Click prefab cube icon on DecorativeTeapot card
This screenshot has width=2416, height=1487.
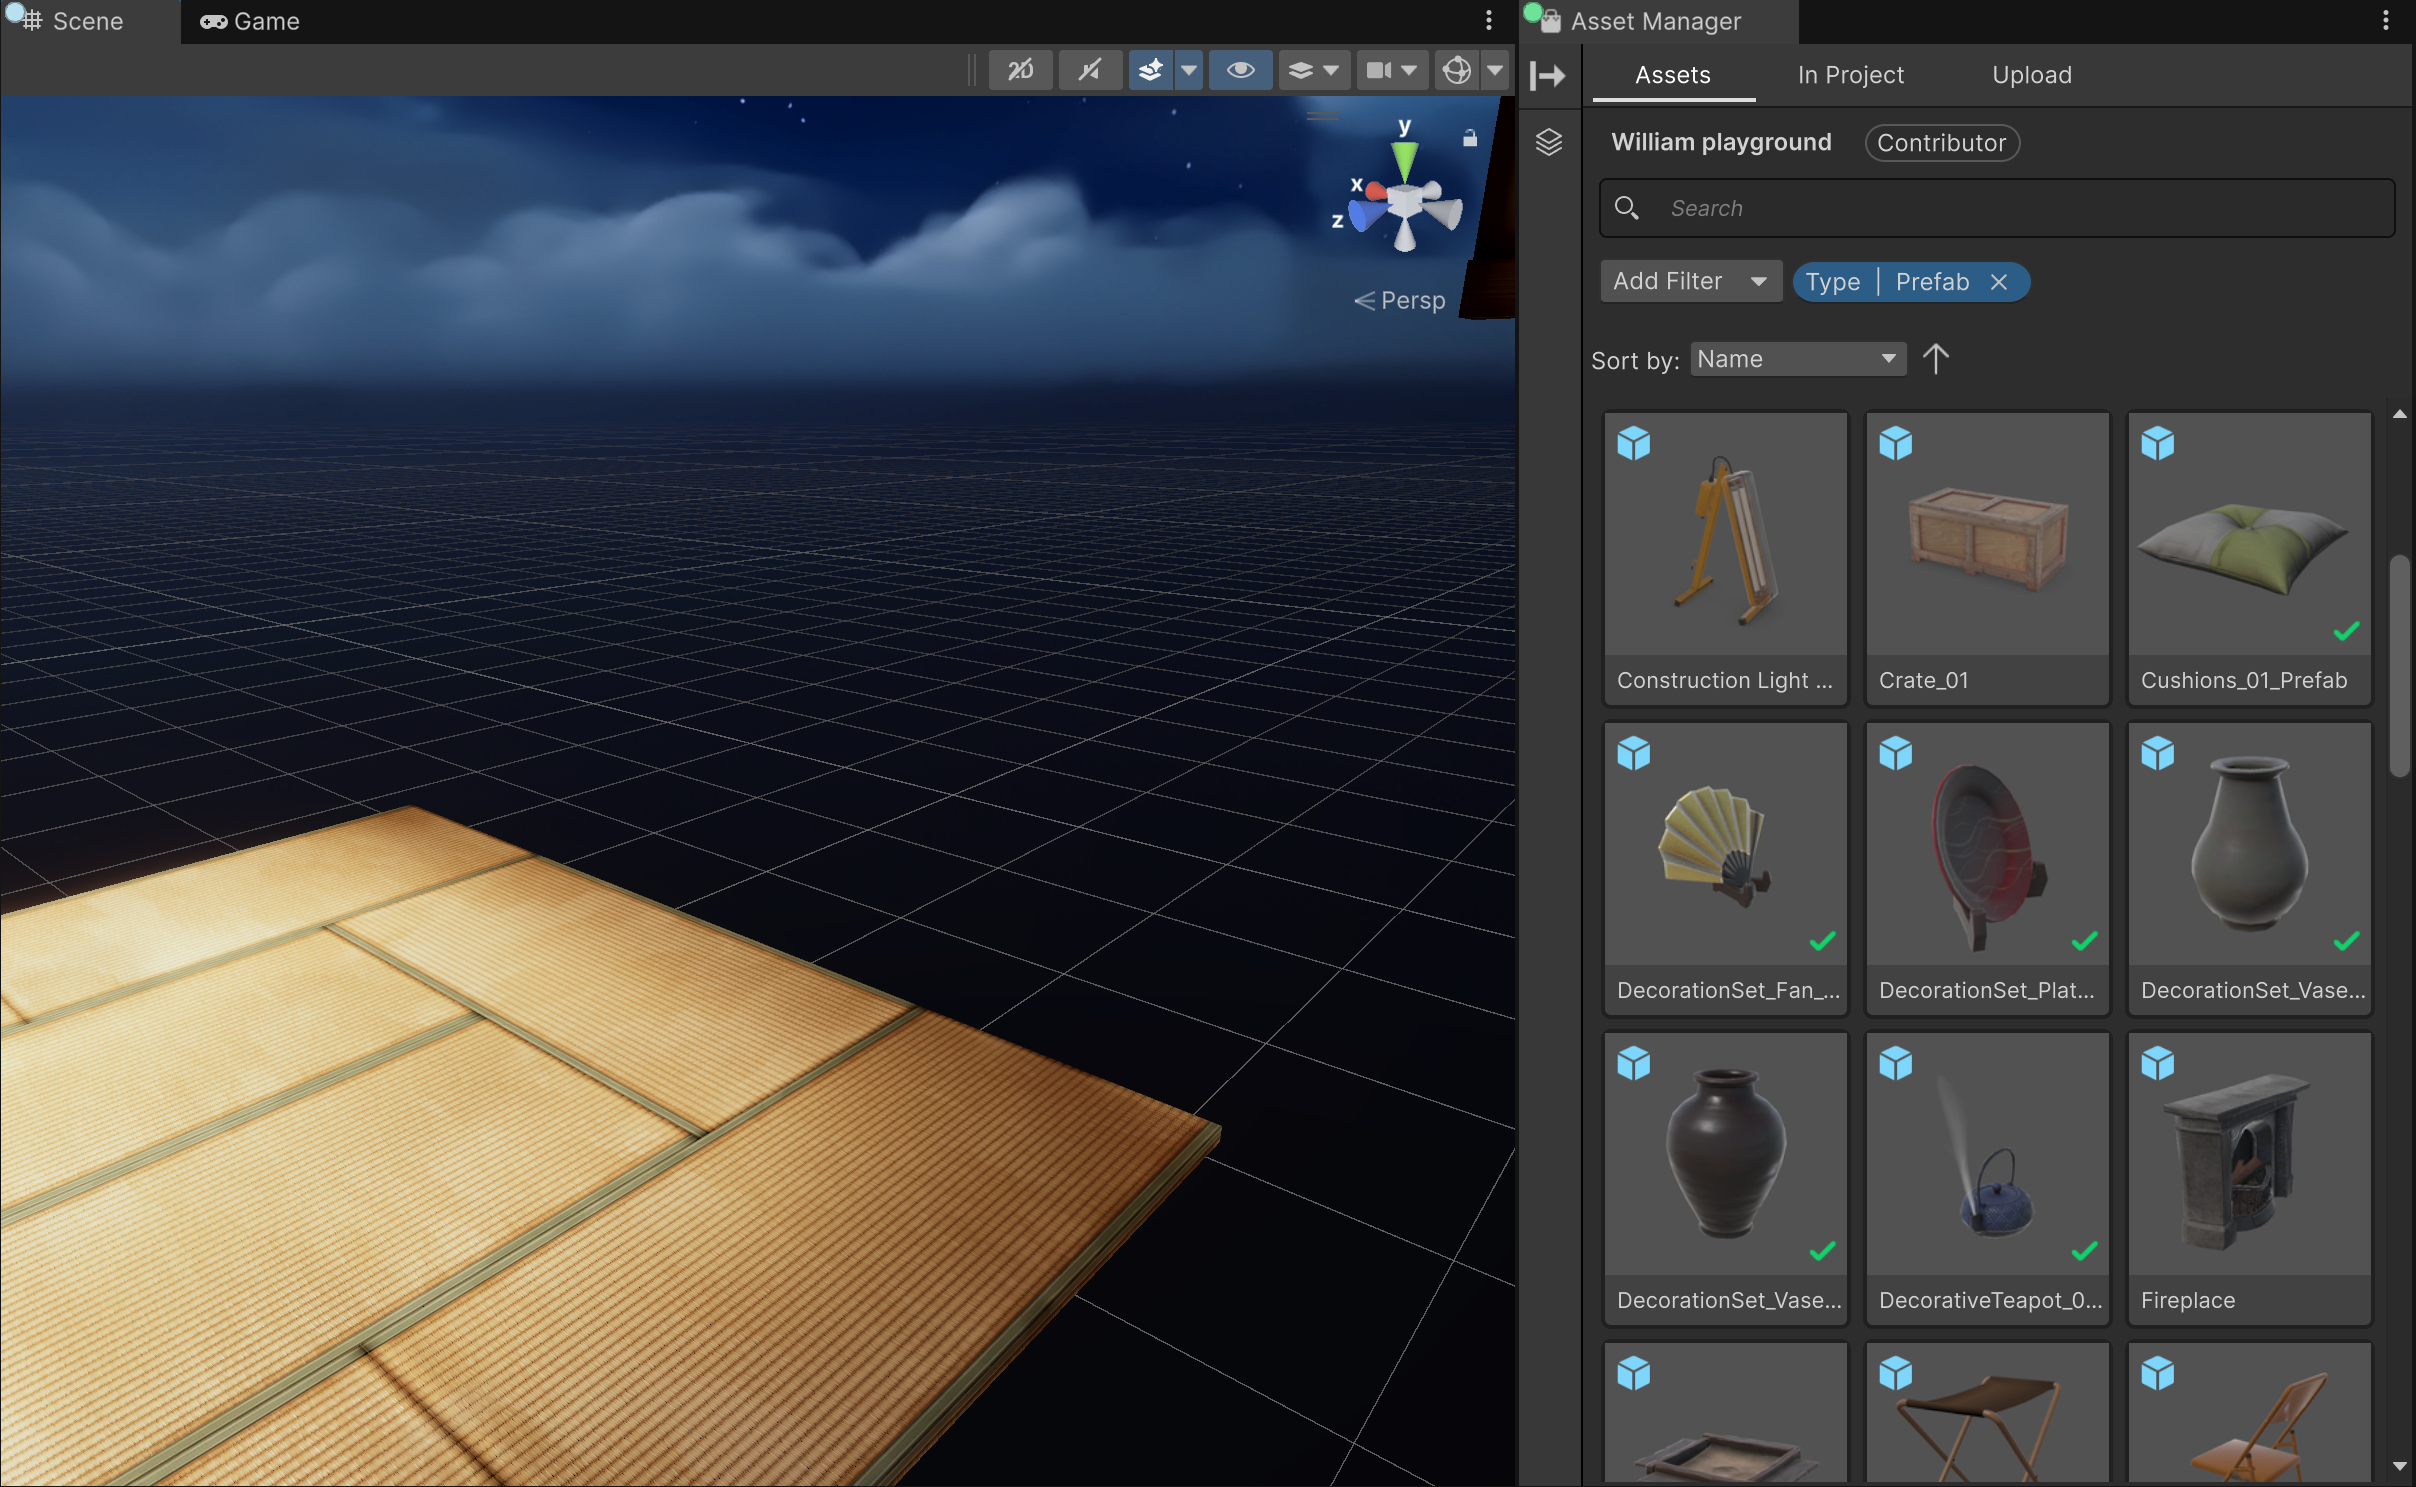click(x=1896, y=1063)
